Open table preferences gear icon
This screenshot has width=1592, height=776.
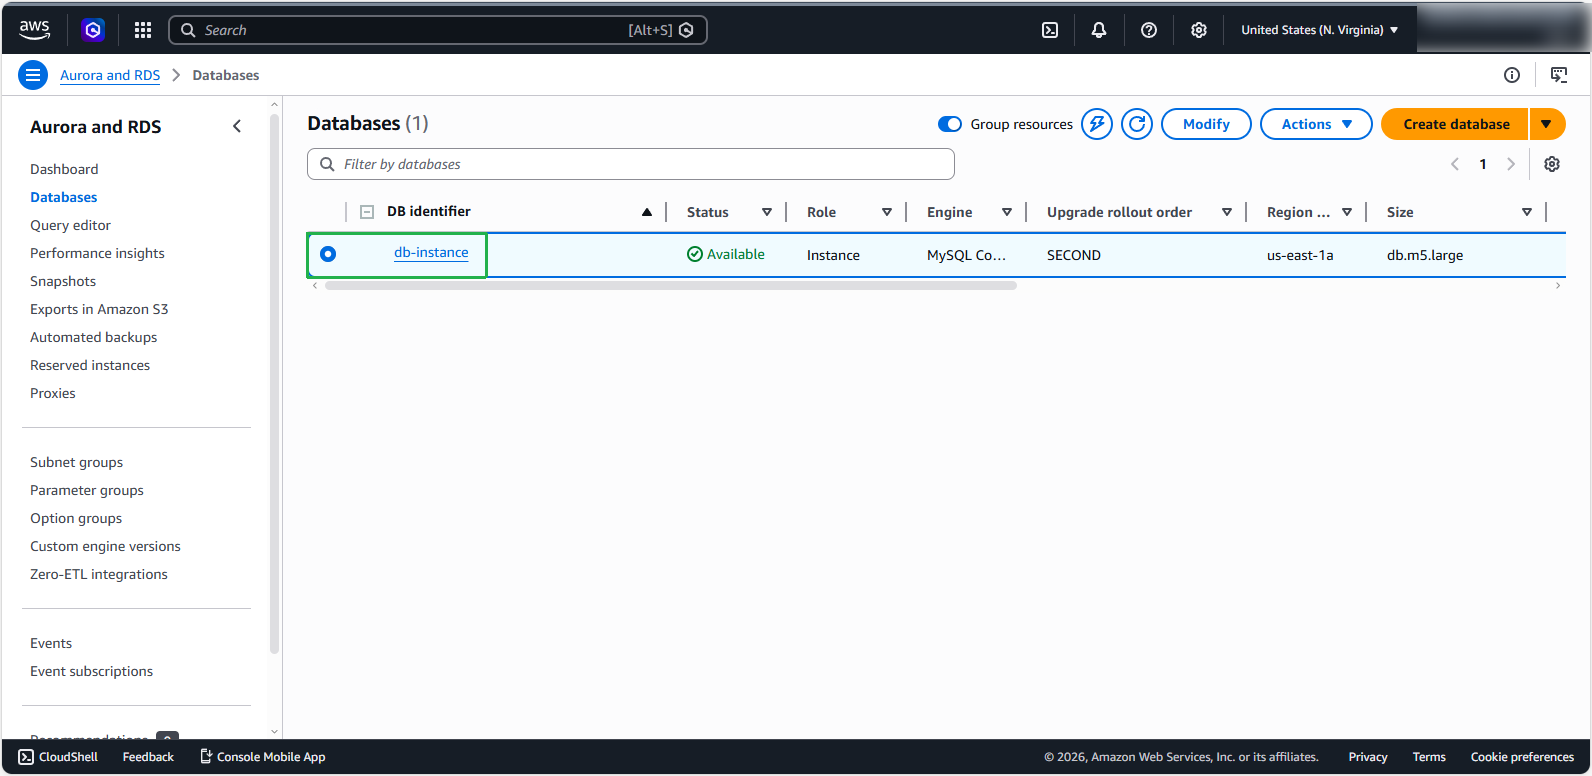1552,164
